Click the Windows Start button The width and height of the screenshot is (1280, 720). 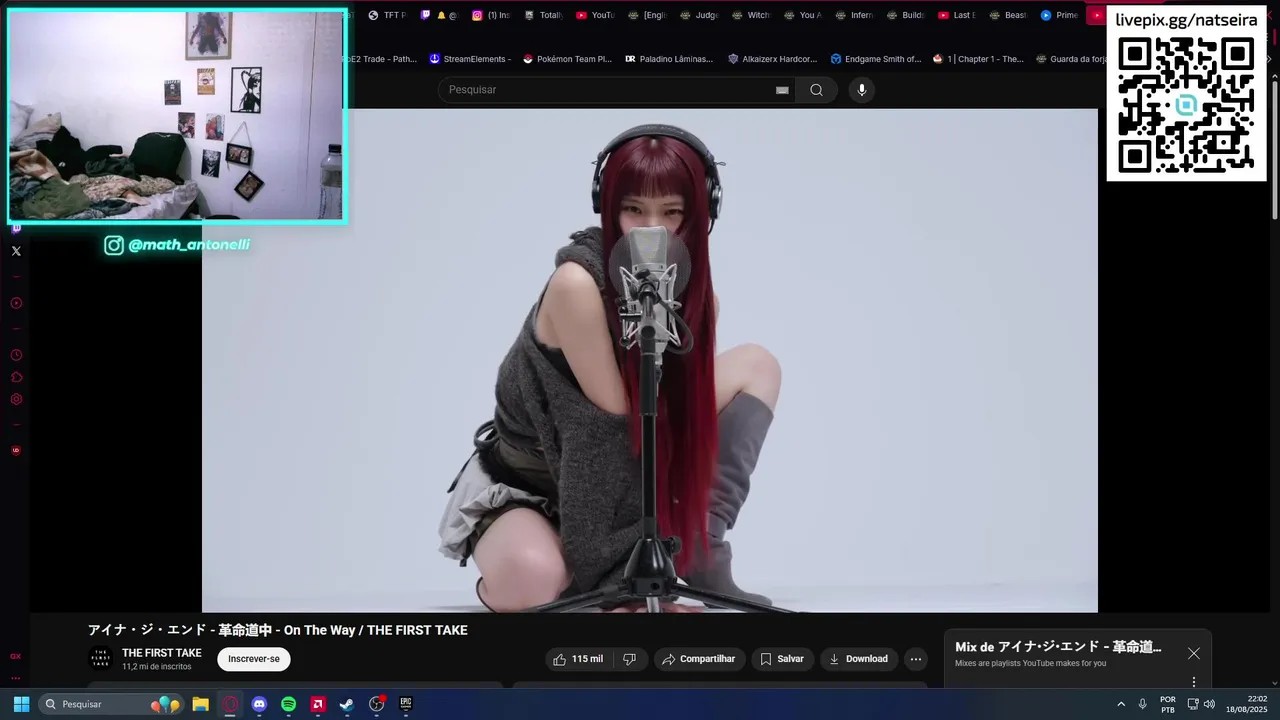(21, 704)
